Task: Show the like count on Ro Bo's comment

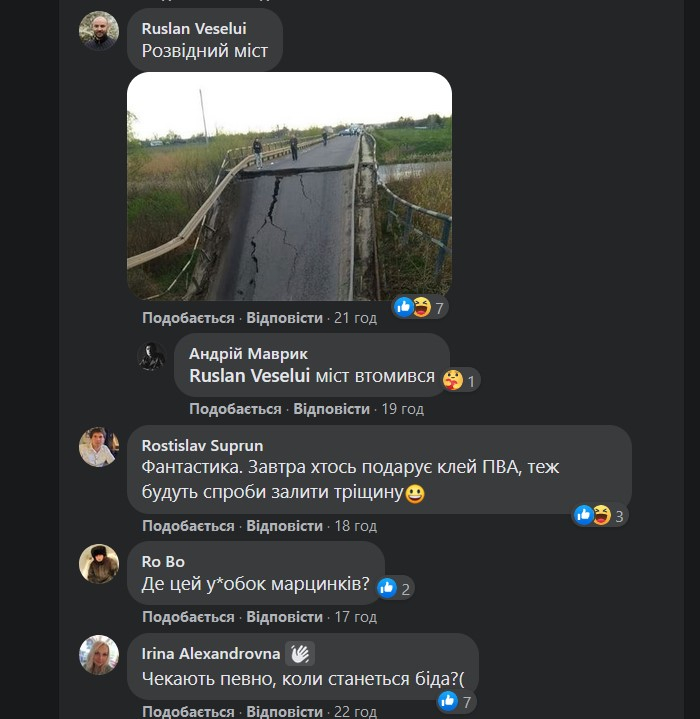Action: (394, 588)
